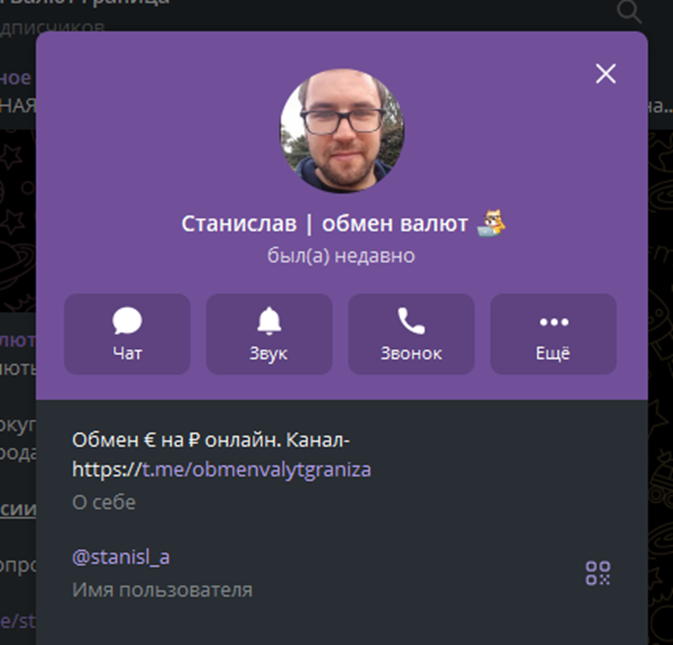This screenshot has width=673, height=645.
Task: Open the Чат button
Action: pos(127,334)
